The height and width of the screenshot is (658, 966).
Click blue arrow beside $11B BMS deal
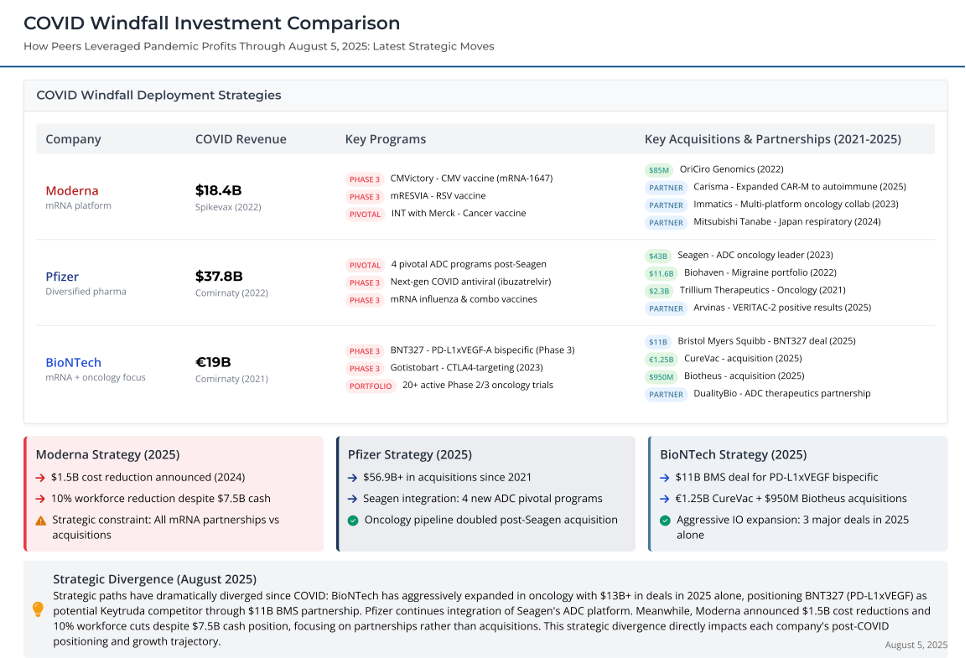coord(665,477)
